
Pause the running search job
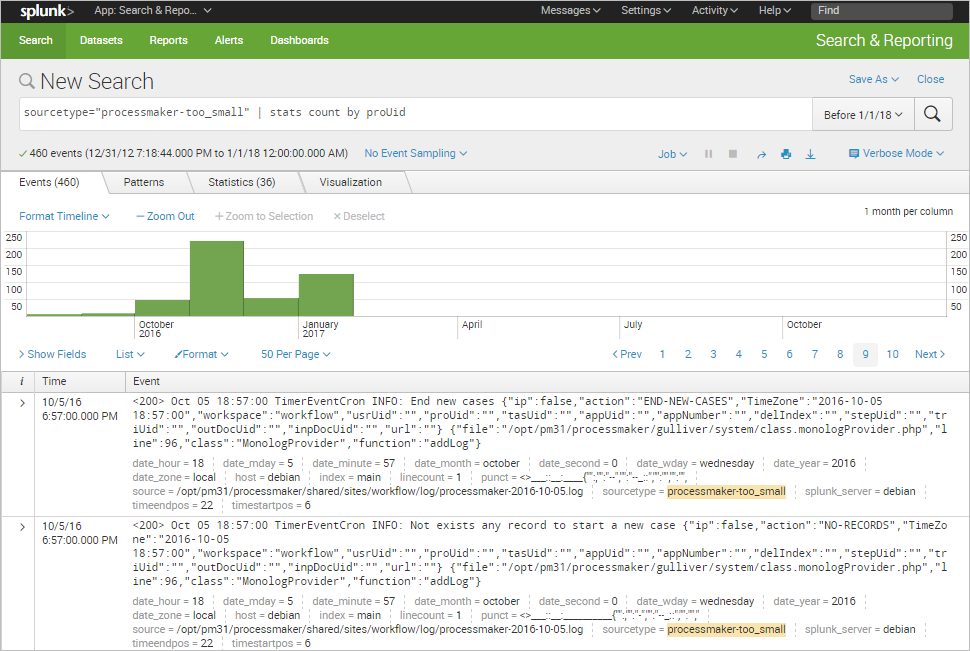[x=708, y=154]
